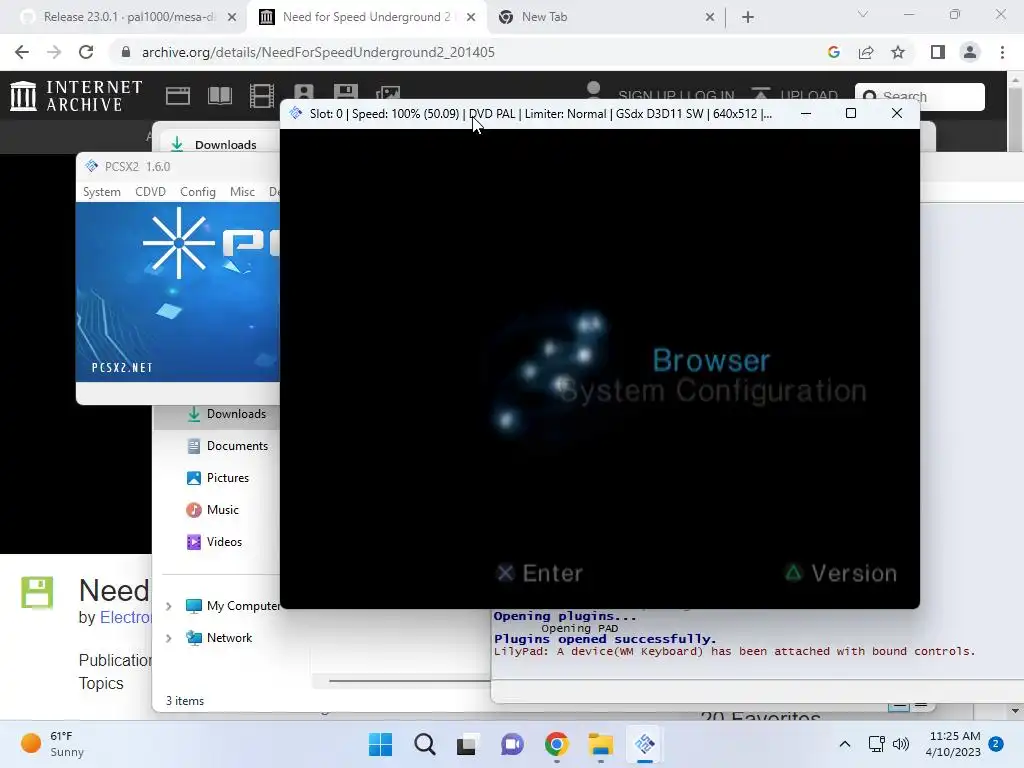Open the Misc menu in PCSX2
Viewport: 1024px width, 768px height.
pyautogui.click(x=242, y=192)
